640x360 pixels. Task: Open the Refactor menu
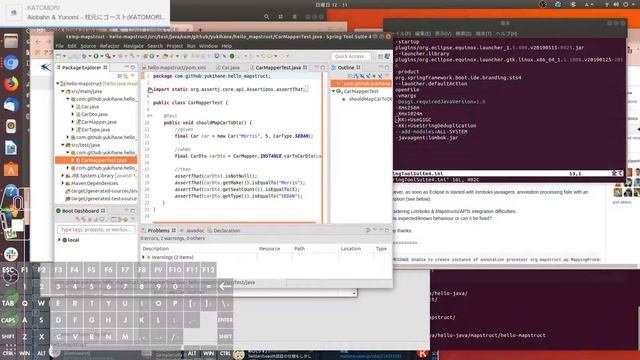tap(109, 46)
